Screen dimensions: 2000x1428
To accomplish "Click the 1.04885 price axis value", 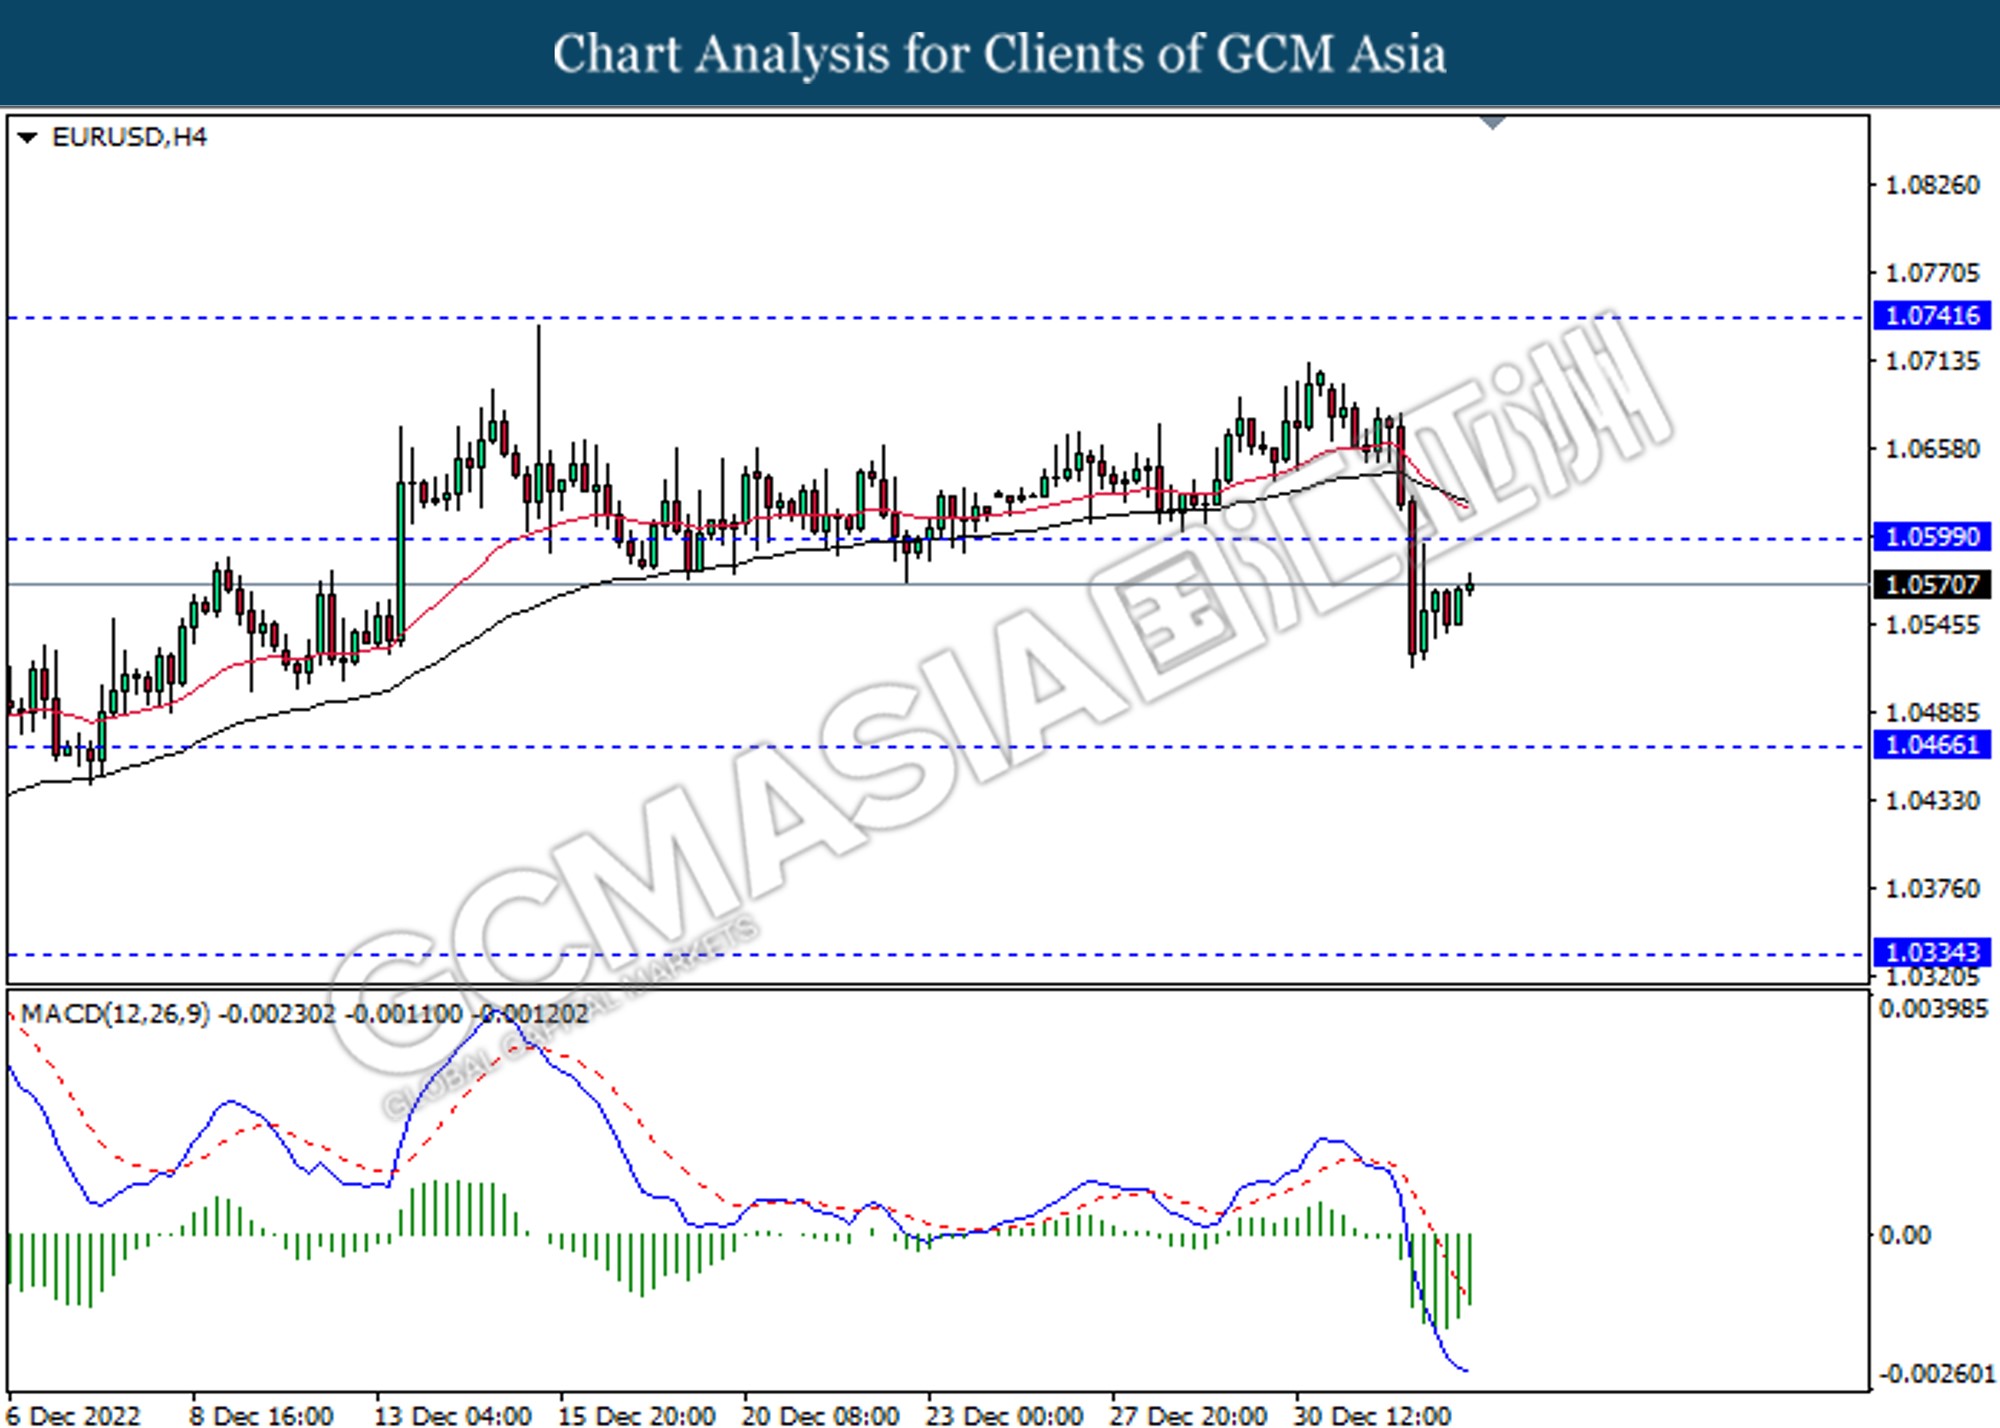I will point(1932,713).
